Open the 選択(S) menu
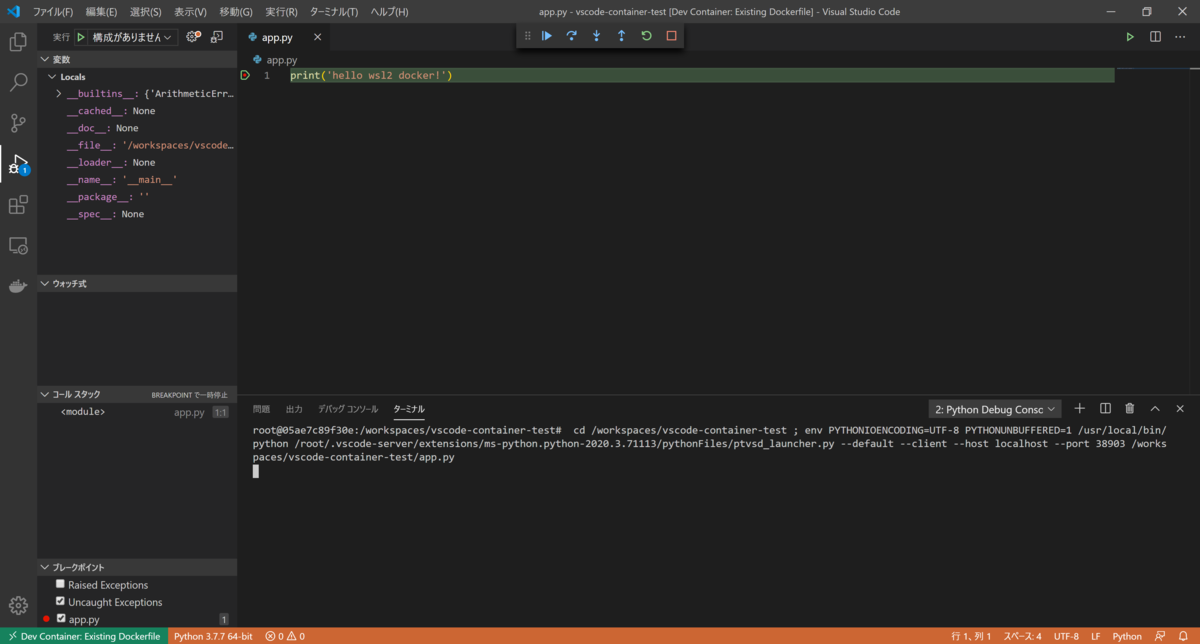 tap(146, 12)
